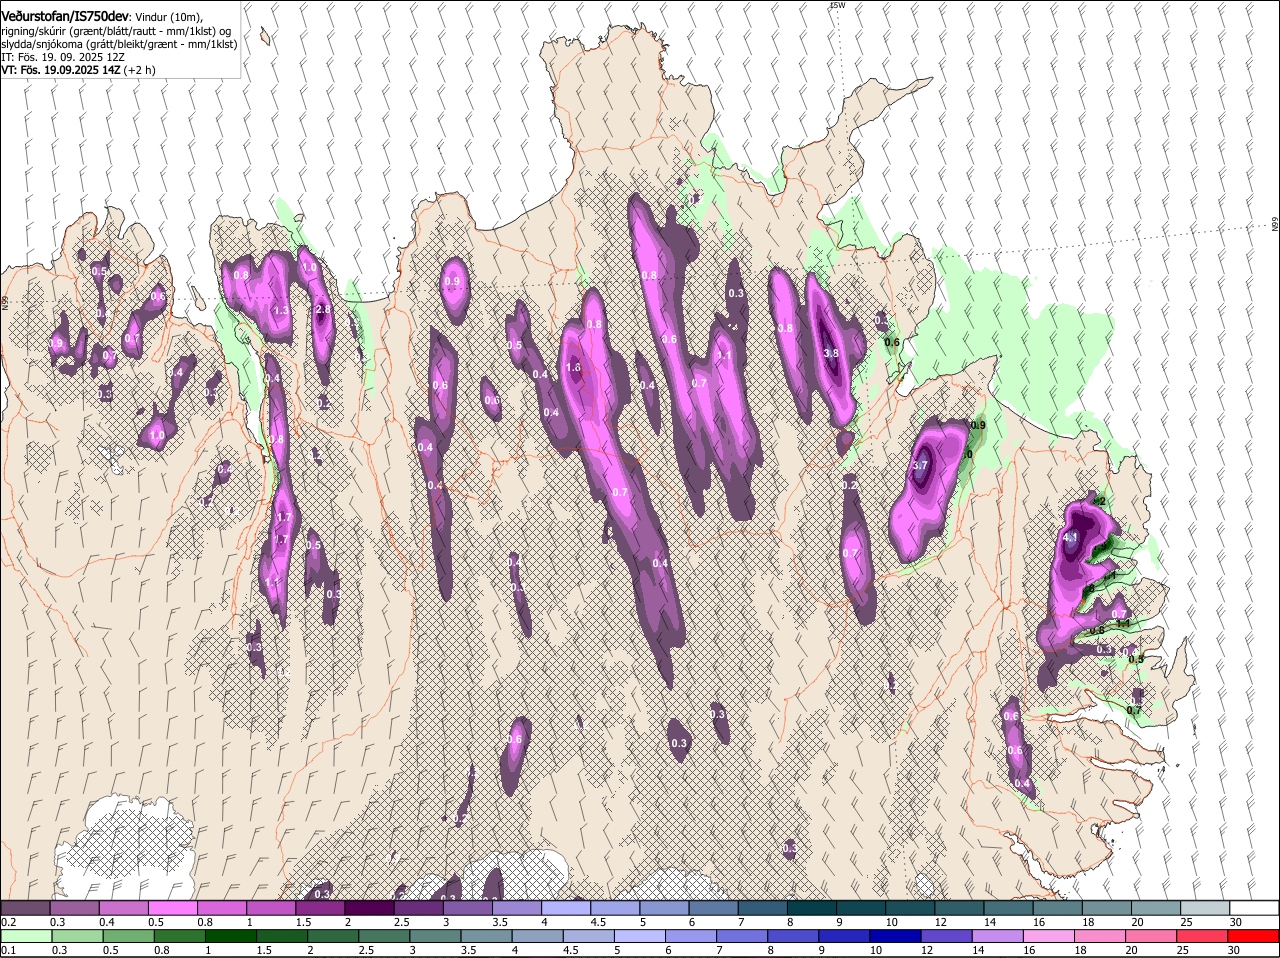Select the 8–9 swatch in the bottom legend row
1280x958 pixels.
pyautogui.click(x=793, y=936)
